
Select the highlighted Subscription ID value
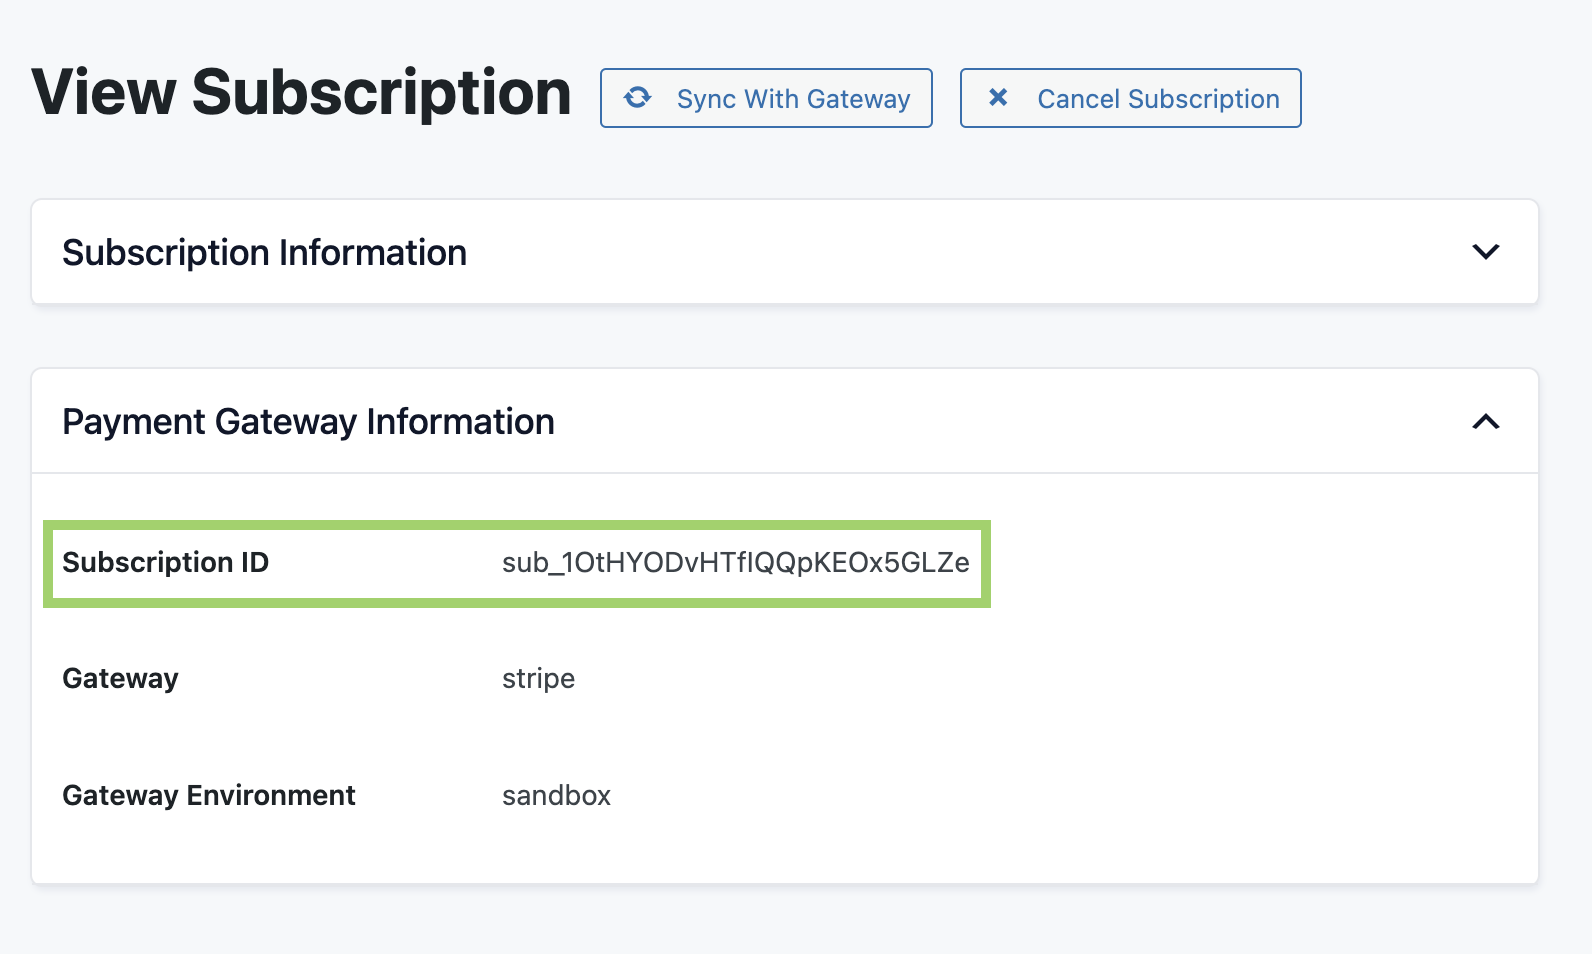[735, 563]
